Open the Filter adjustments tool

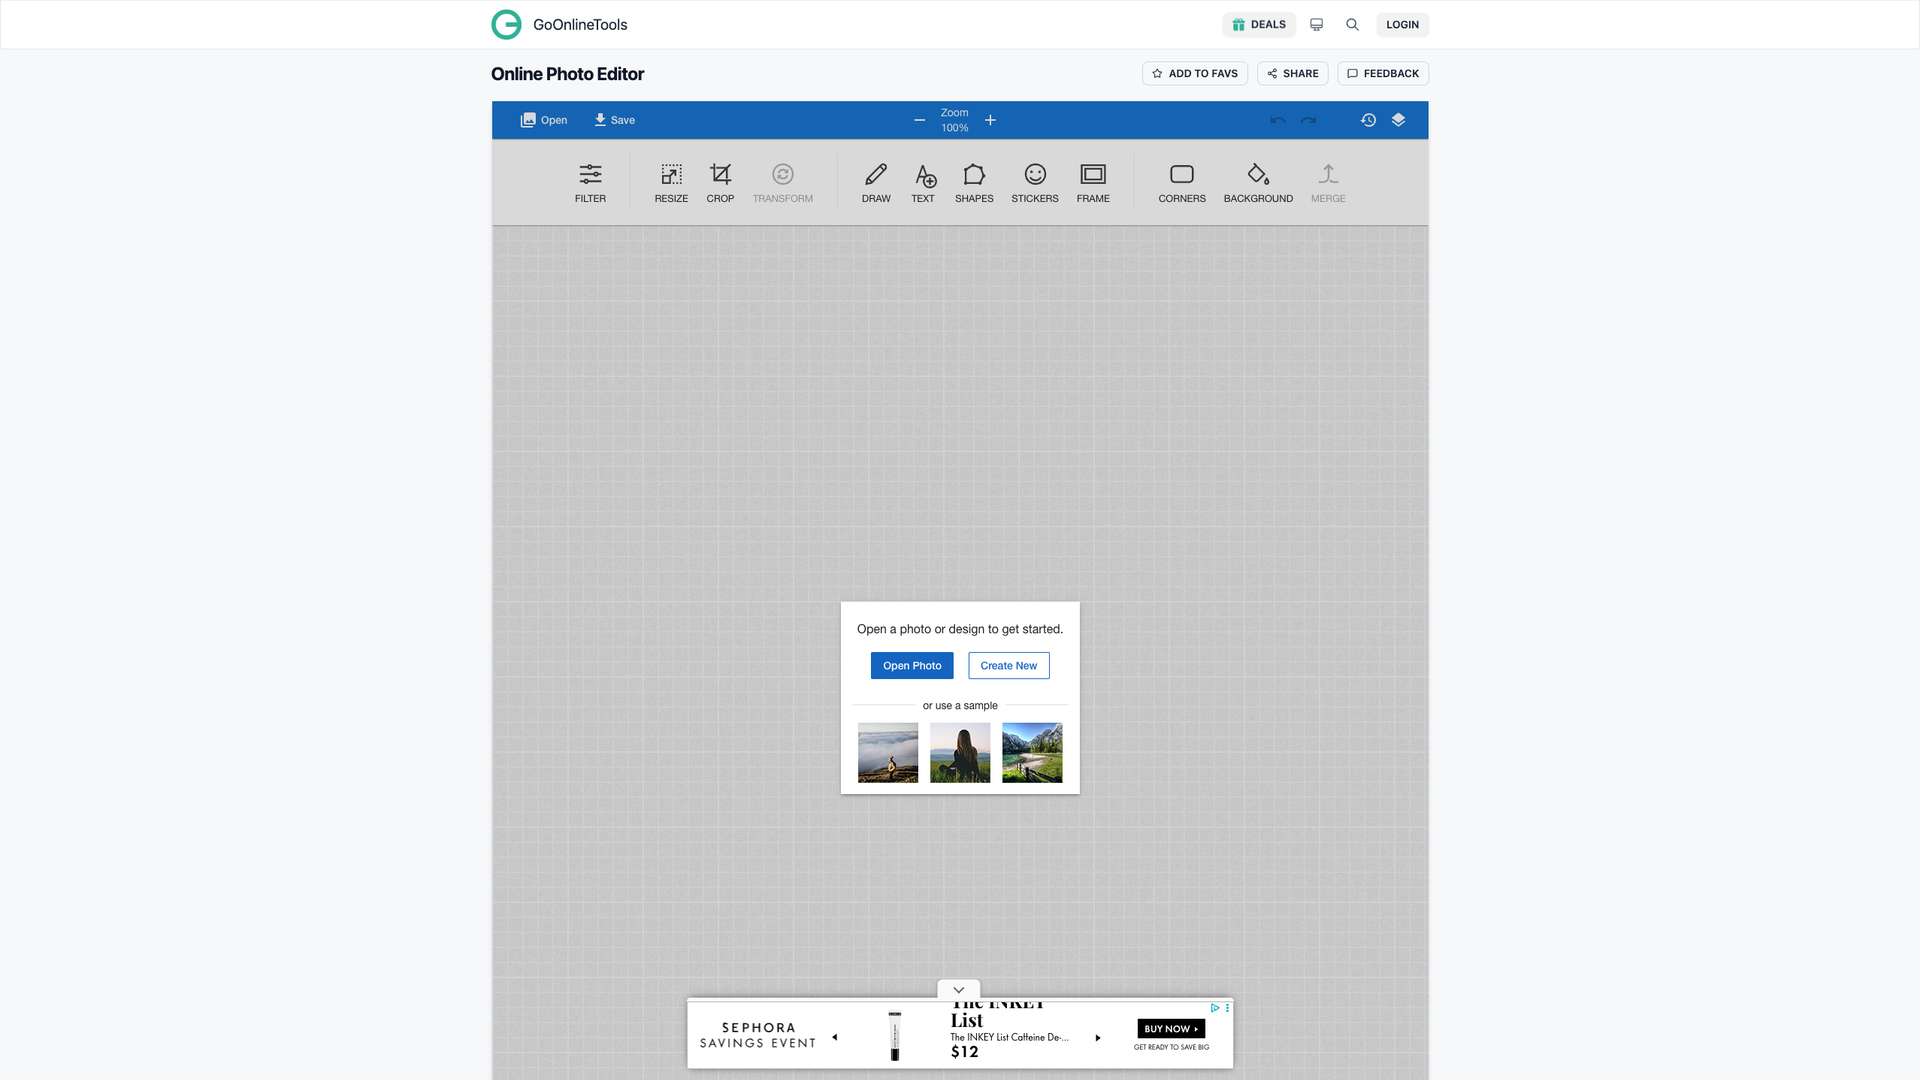(590, 182)
